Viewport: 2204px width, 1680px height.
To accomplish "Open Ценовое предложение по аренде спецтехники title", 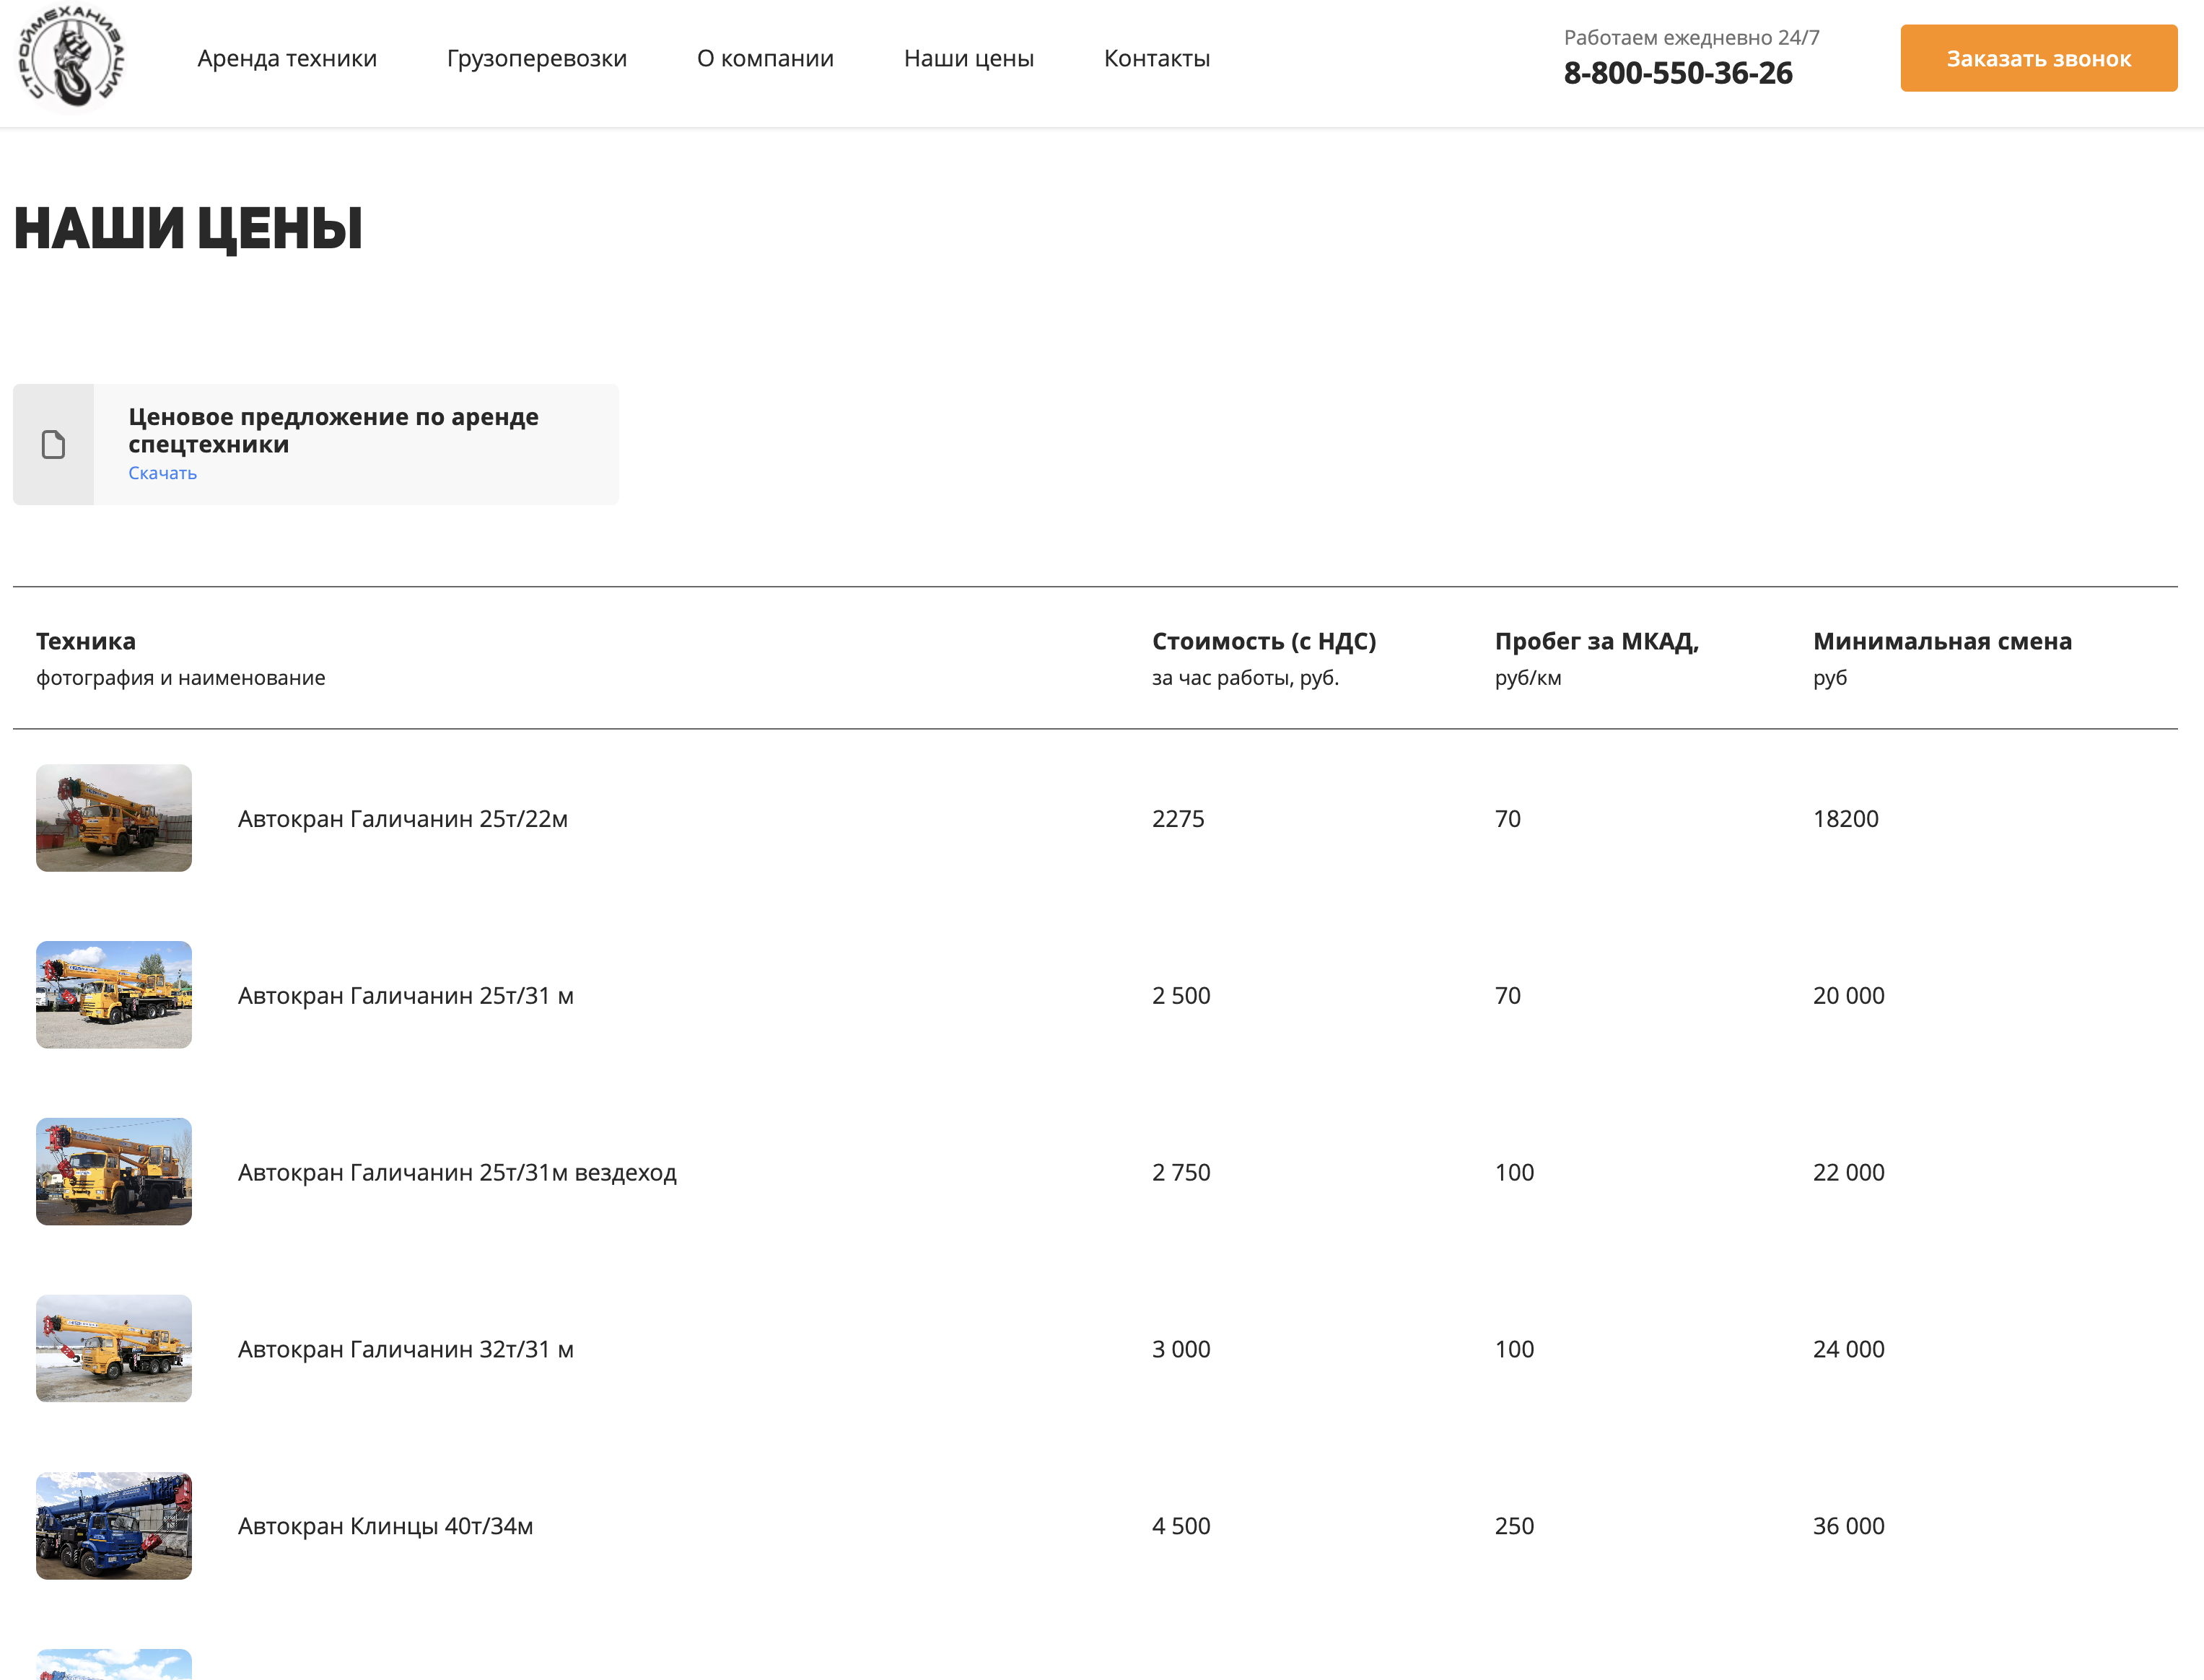I will (x=333, y=430).
